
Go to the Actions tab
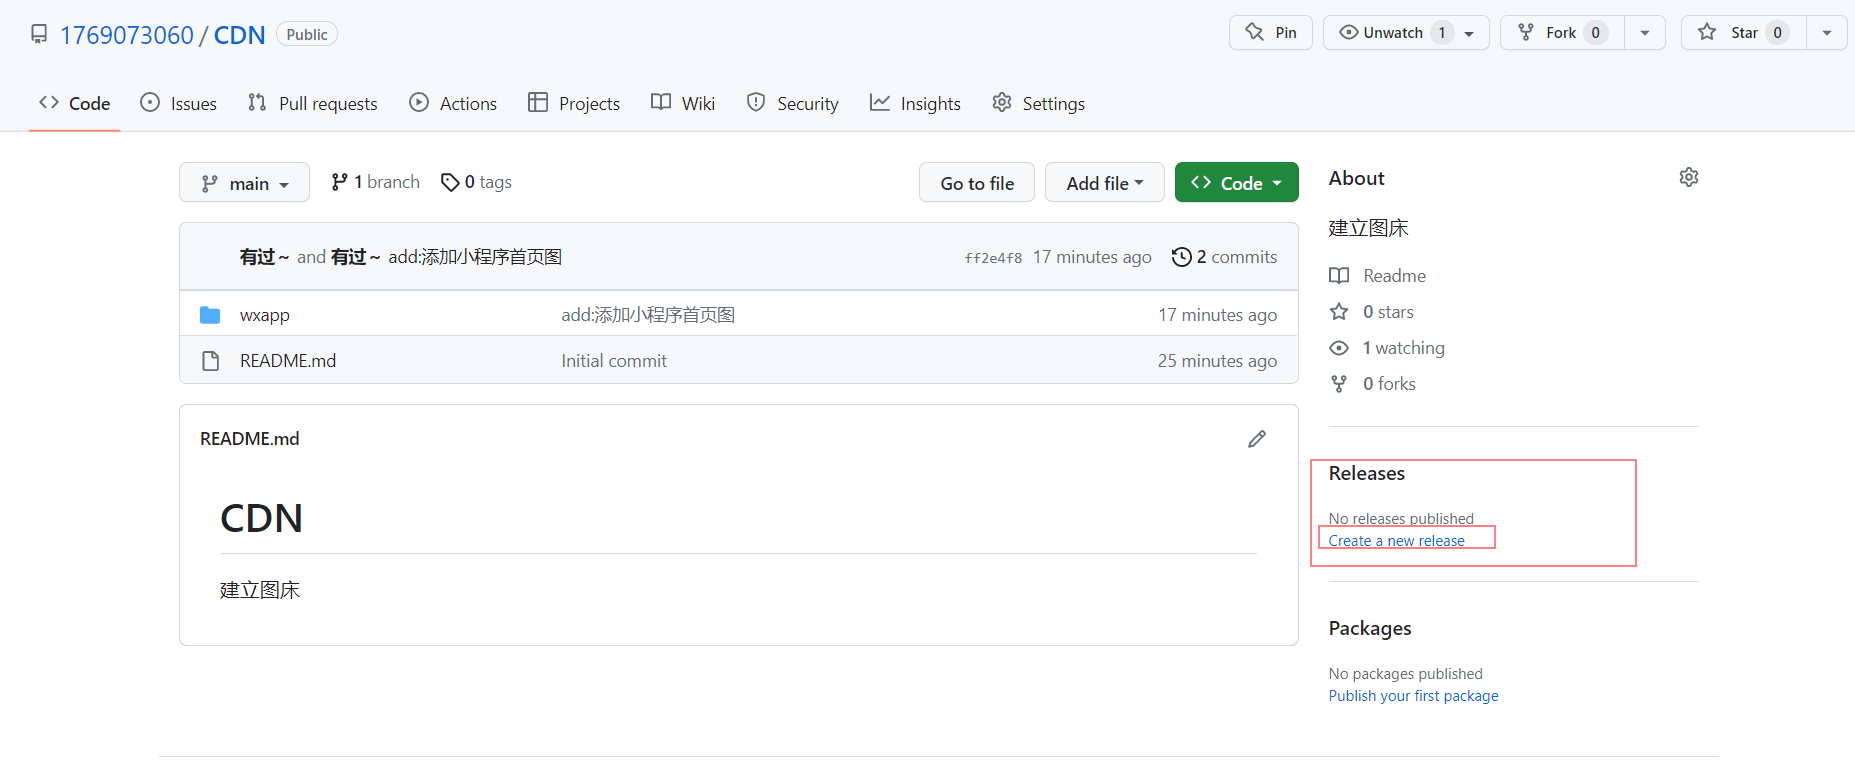coord(453,103)
